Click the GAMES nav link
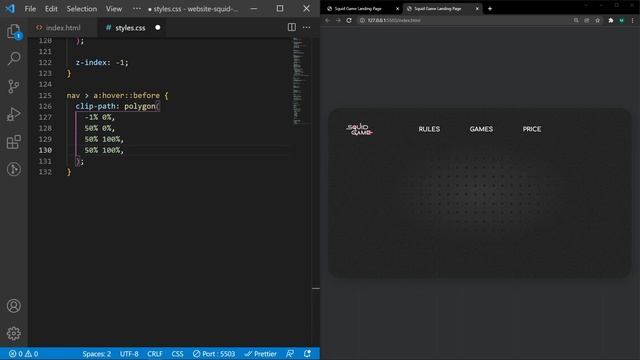640x360 pixels. pyautogui.click(x=481, y=129)
